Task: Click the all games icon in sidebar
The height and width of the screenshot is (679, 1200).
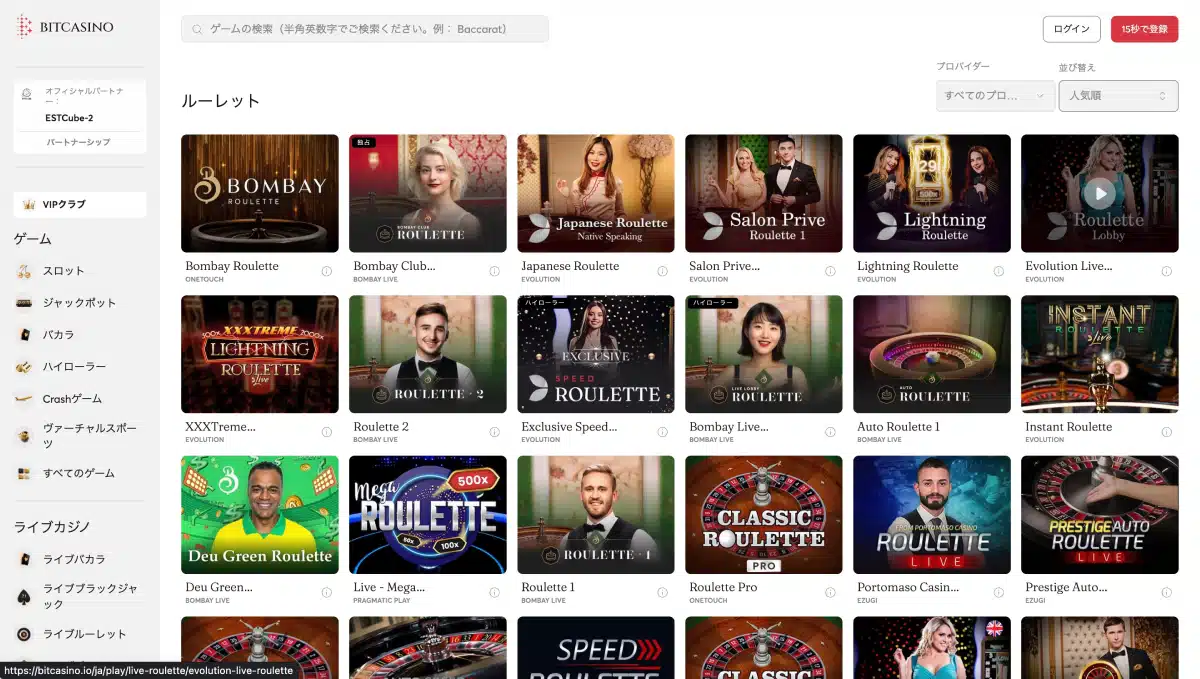Action: pos(24,473)
